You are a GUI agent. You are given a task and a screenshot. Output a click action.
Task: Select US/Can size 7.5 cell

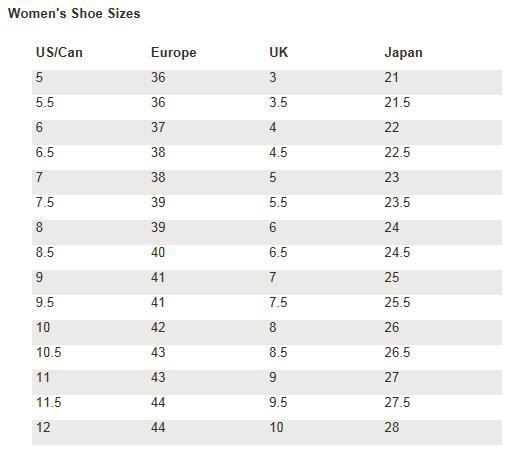45,202
